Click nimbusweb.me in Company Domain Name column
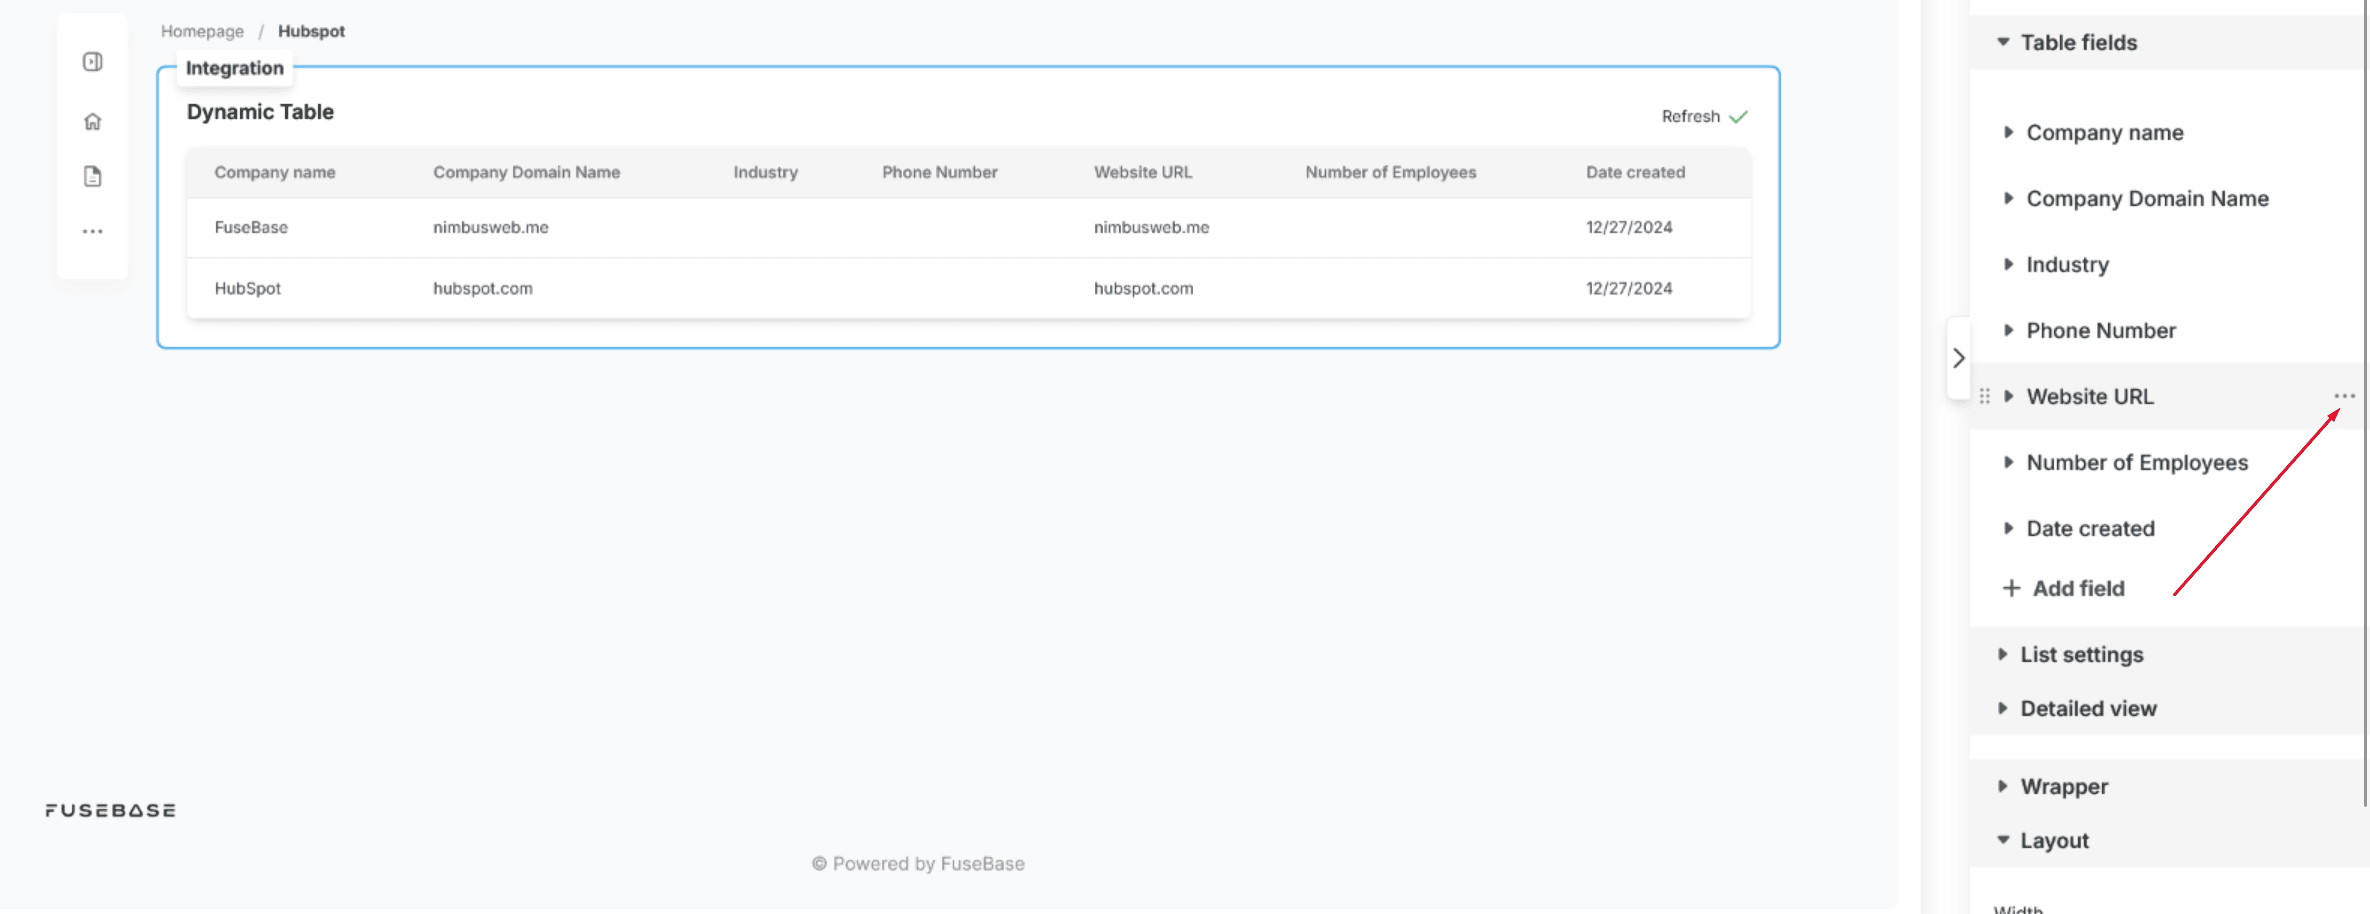Viewport: 2370px width, 914px height. (x=490, y=227)
